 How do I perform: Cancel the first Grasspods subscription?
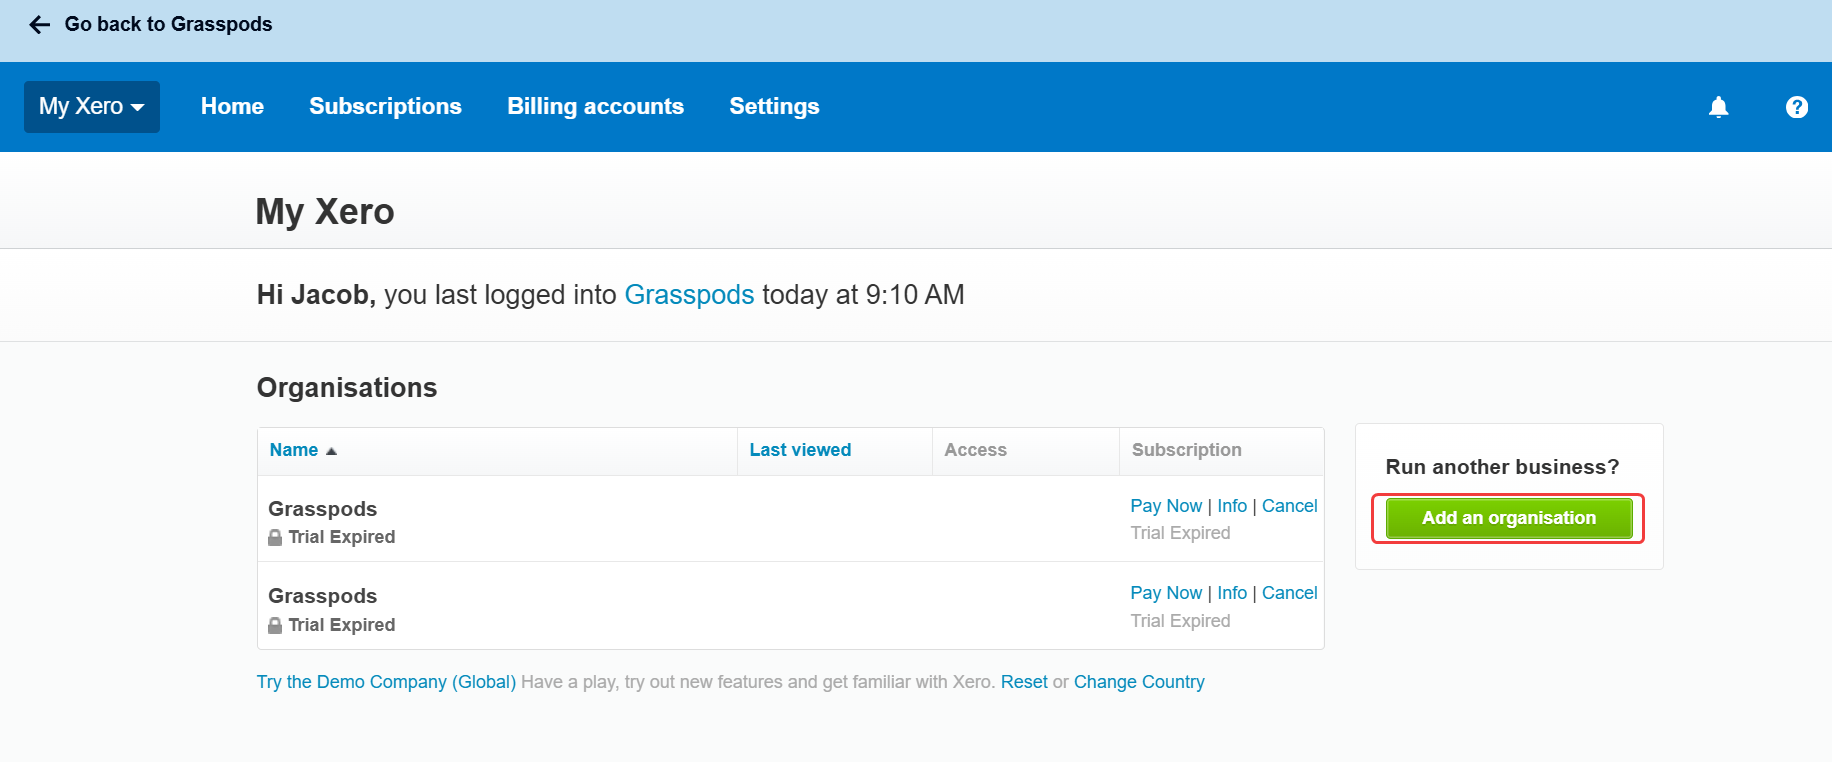click(x=1289, y=506)
